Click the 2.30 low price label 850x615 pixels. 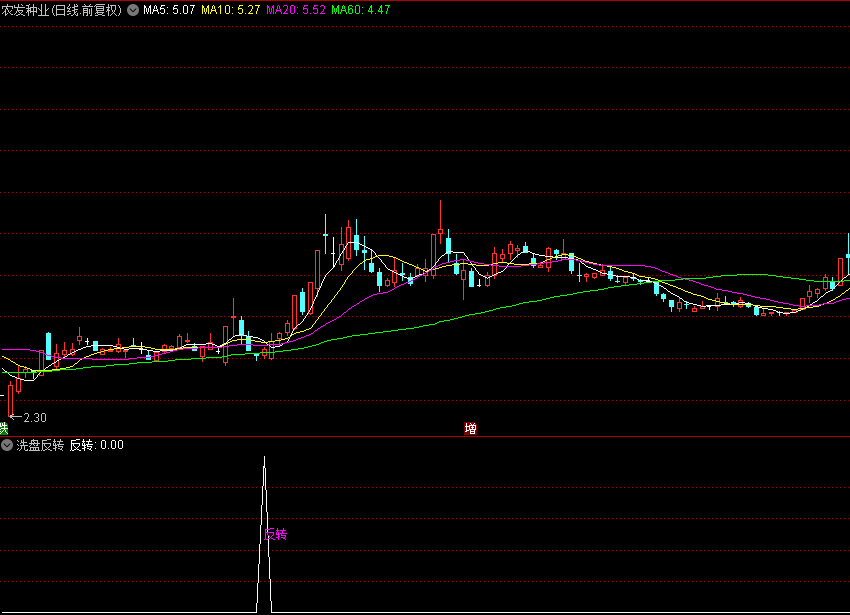coord(35,418)
